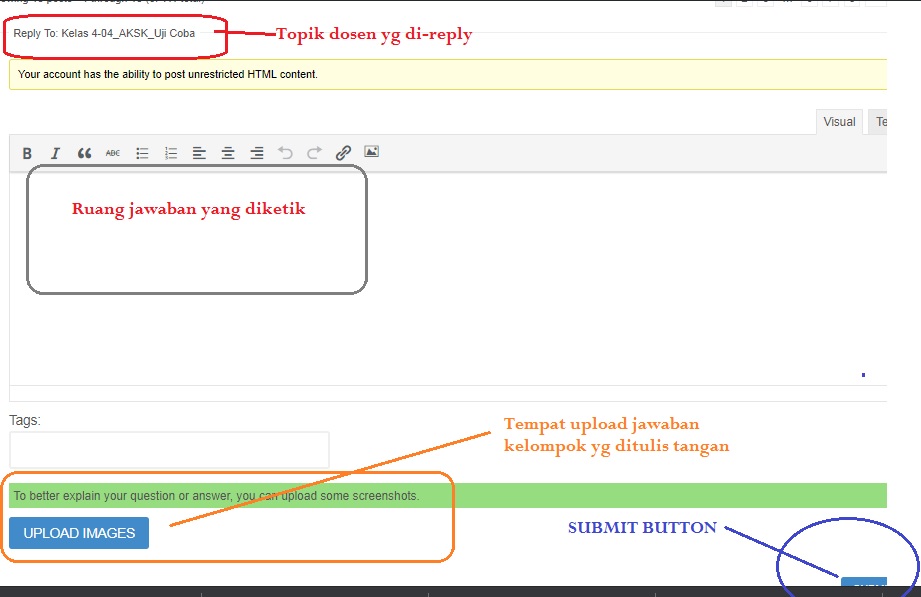Insert a blockquote using the quote icon
Viewport: 921px width, 597px height.
pos(85,153)
